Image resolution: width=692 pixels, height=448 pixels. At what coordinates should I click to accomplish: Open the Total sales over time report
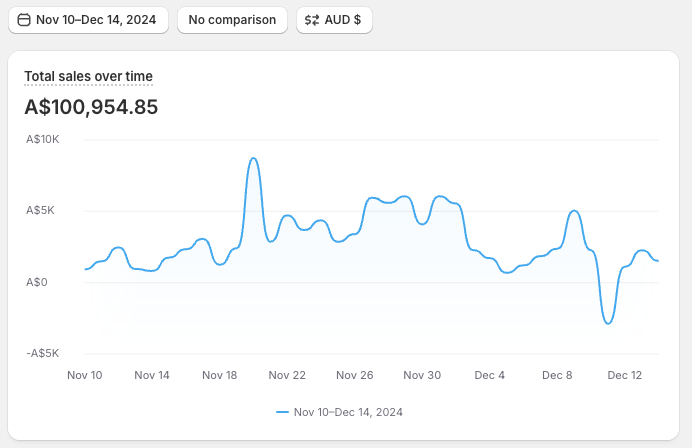click(x=88, y=77)
